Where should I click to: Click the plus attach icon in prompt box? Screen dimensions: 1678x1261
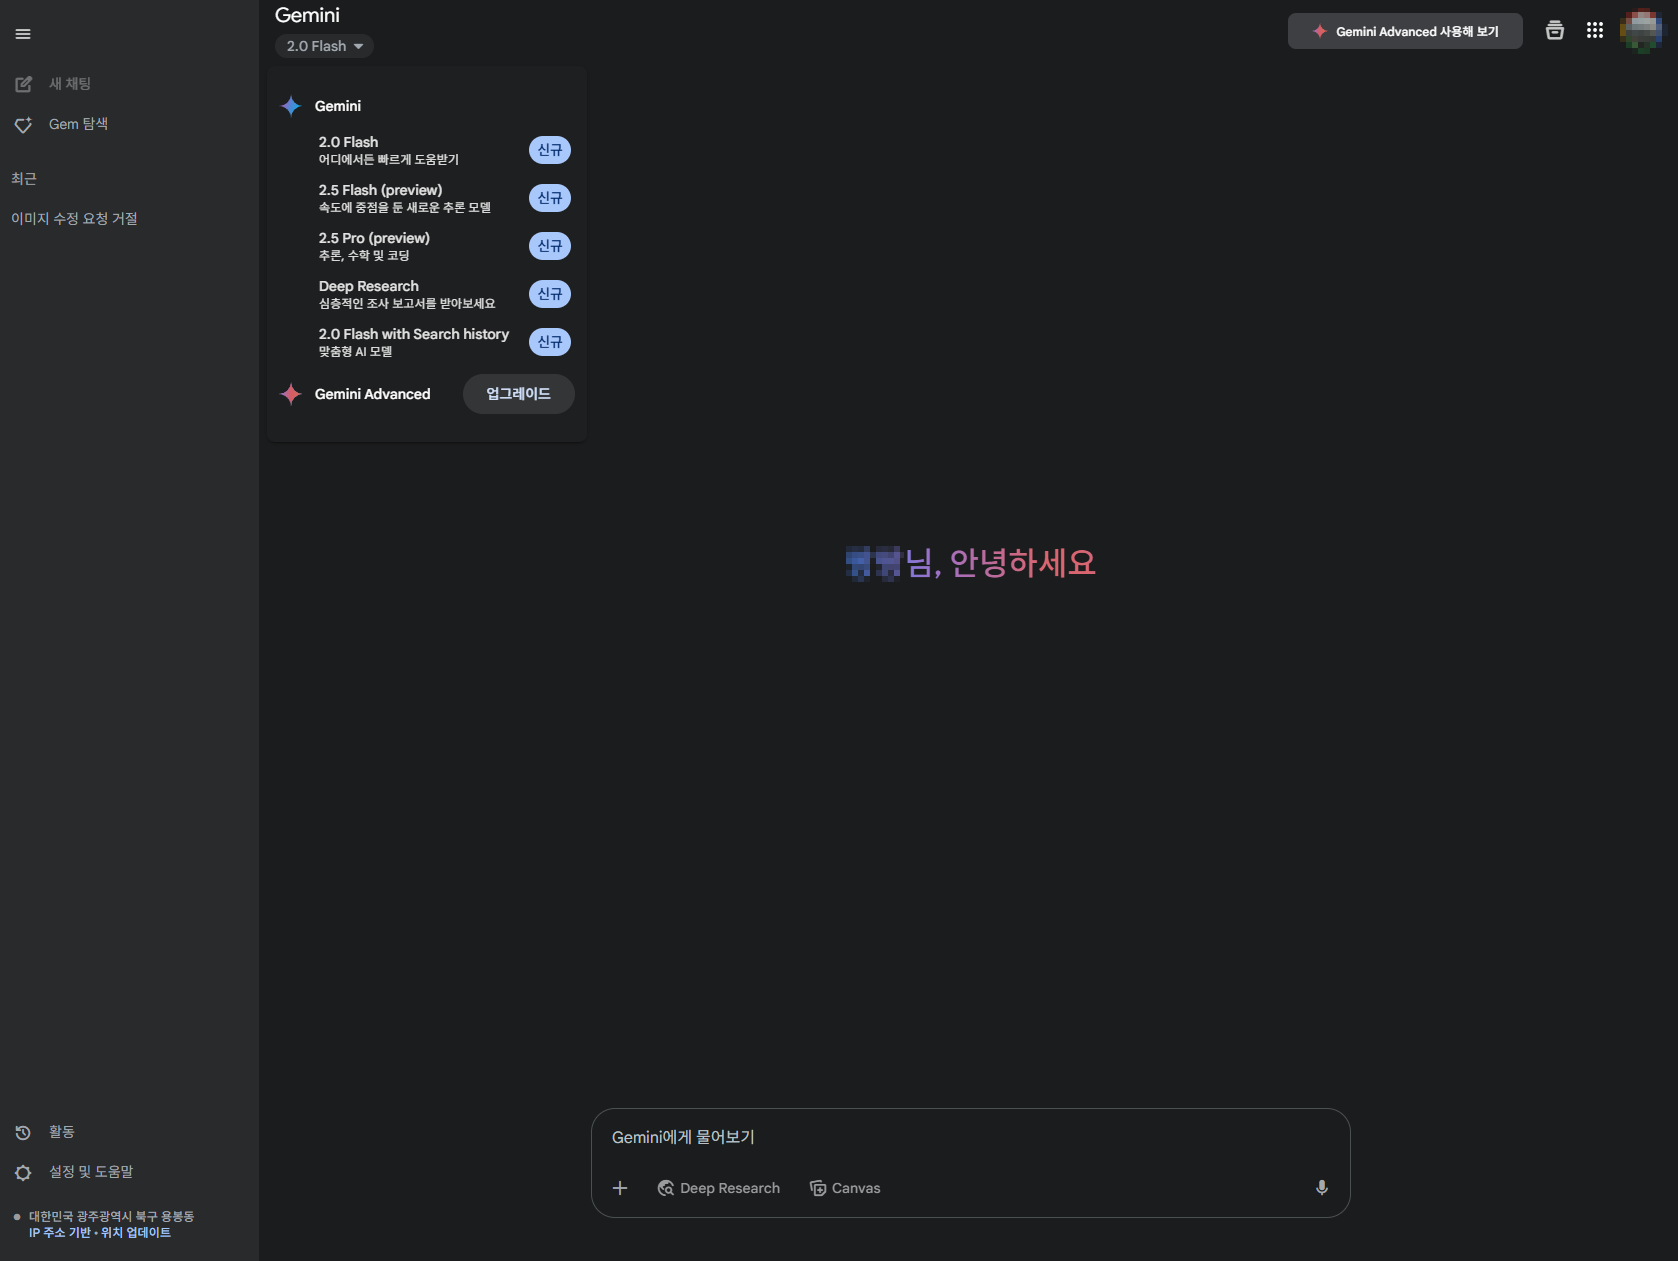pyautogui.click(x=620, y=1188)
